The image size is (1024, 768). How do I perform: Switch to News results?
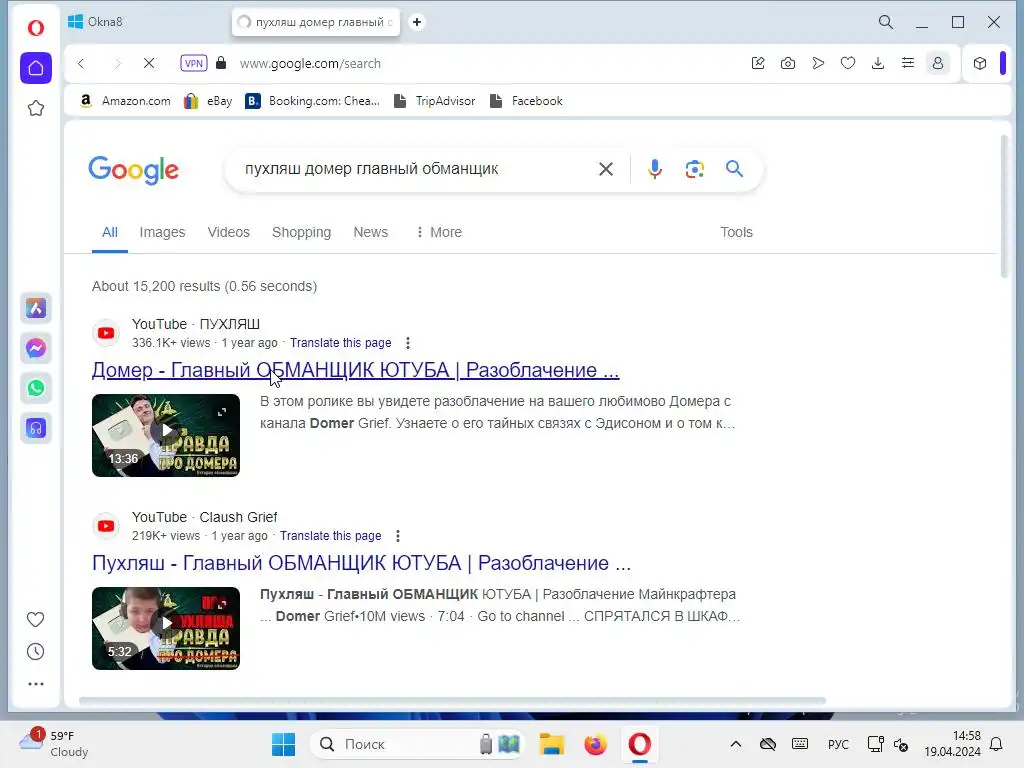pos(370,232)
